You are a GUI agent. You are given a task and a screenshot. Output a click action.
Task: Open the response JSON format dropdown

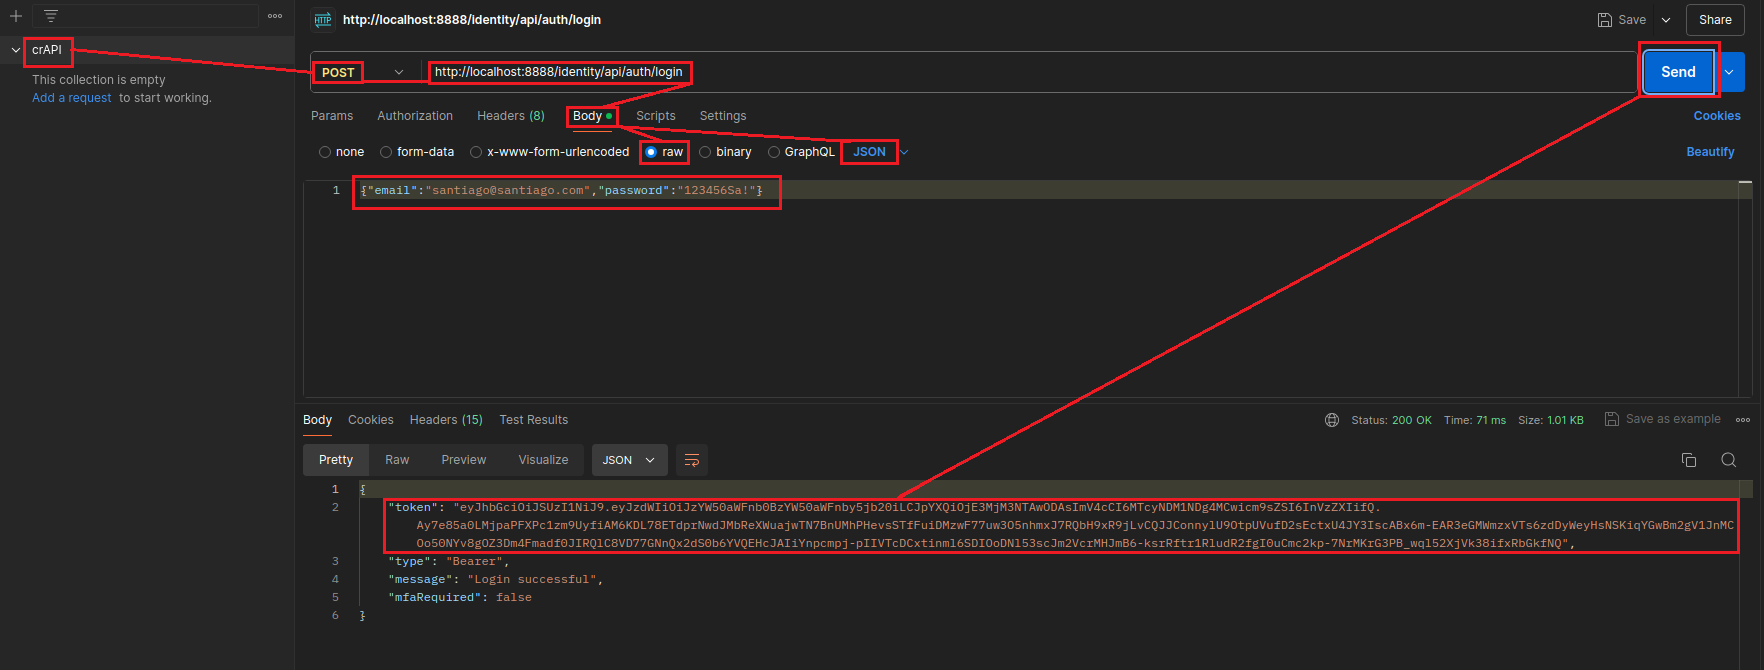[x=629, y=460]
